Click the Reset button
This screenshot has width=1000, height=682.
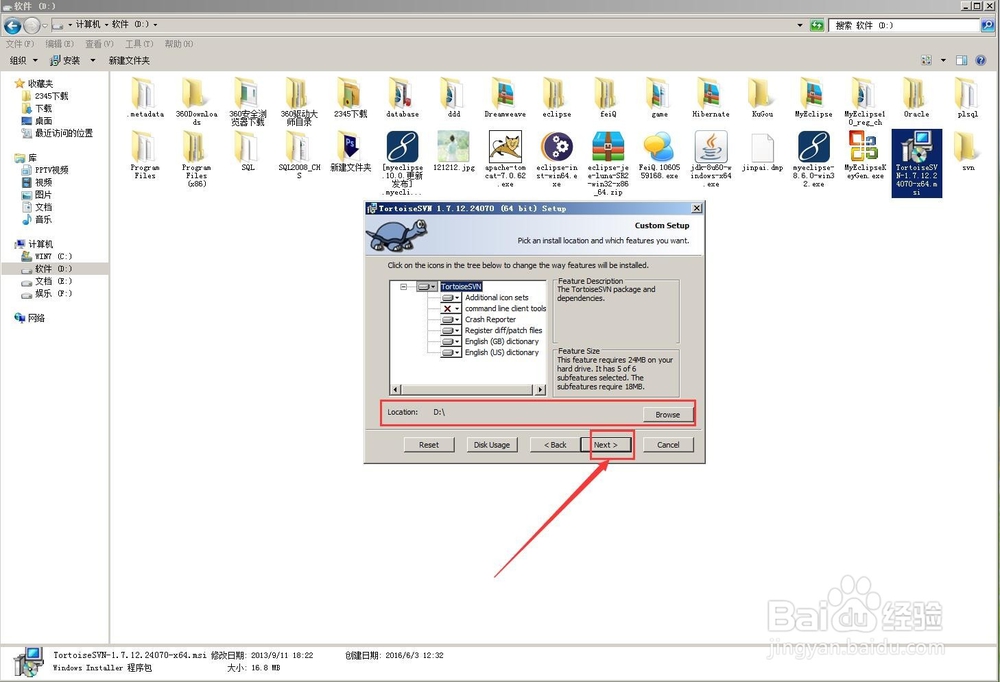click(x=429, y=445)
